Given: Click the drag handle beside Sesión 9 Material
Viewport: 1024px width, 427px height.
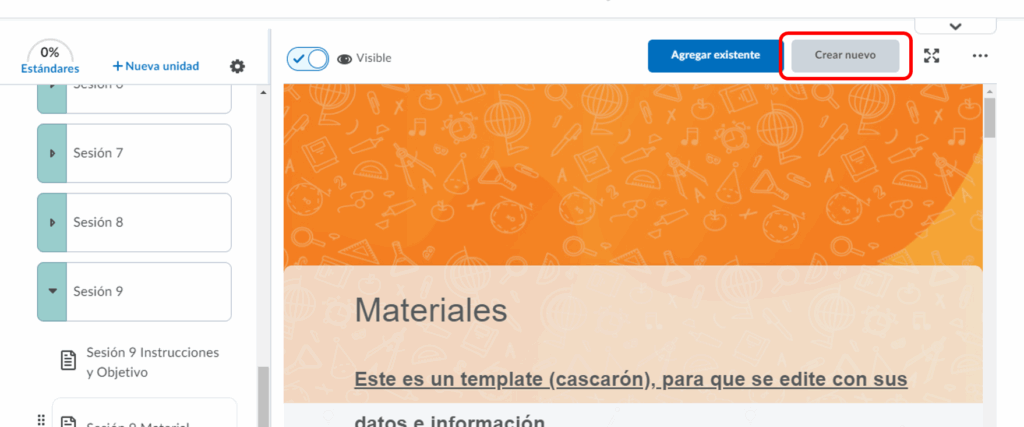Looking at the screenshot, I should [41, 420].
